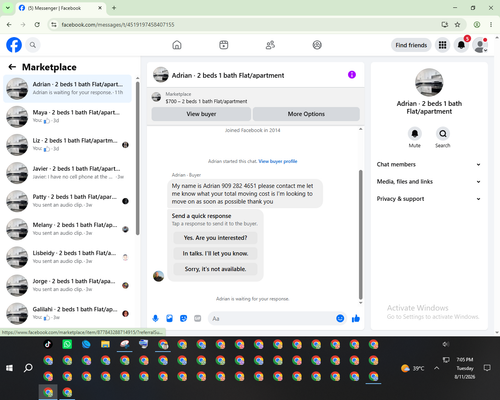
Task: Expand Privacy & support section
Action: coord(429,199)
